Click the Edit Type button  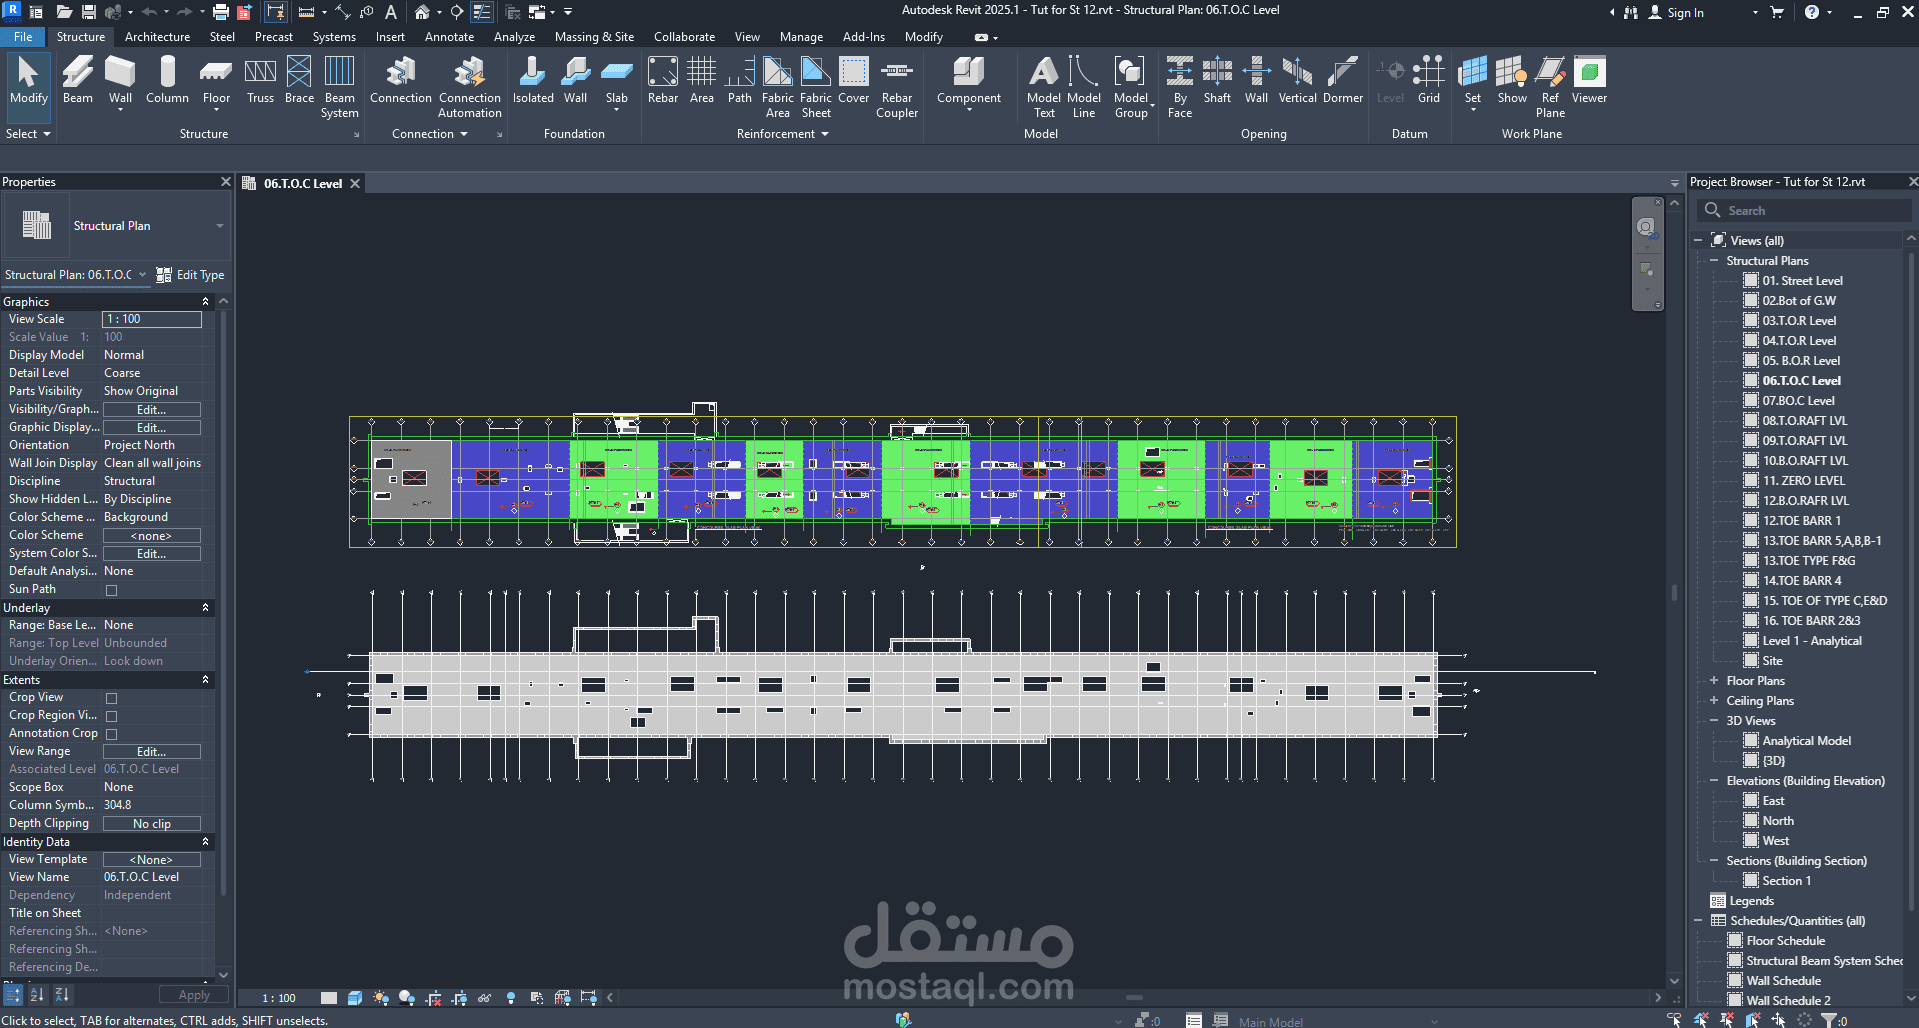(x=191, y=275)
